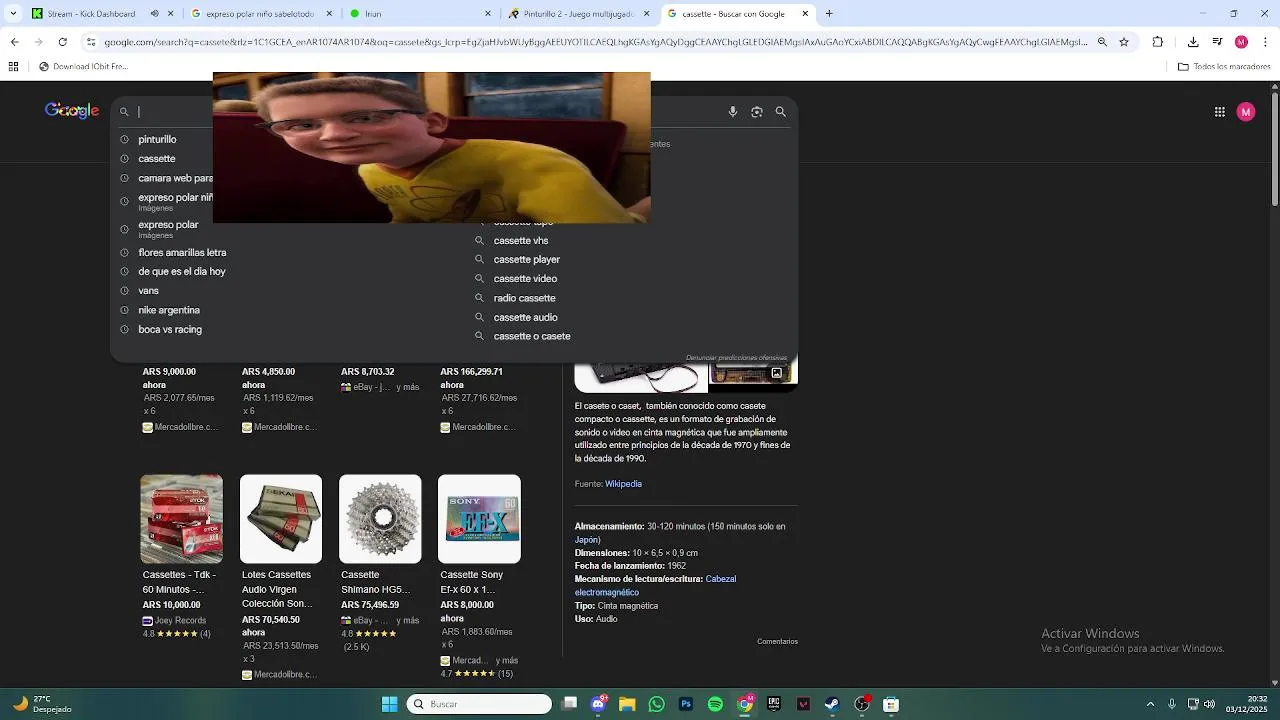Image resolution: width=1280 pixels, height=720 pixels.
Task: Pick the 'nike argentina' suggestion
Action: [x=169, y=310]
